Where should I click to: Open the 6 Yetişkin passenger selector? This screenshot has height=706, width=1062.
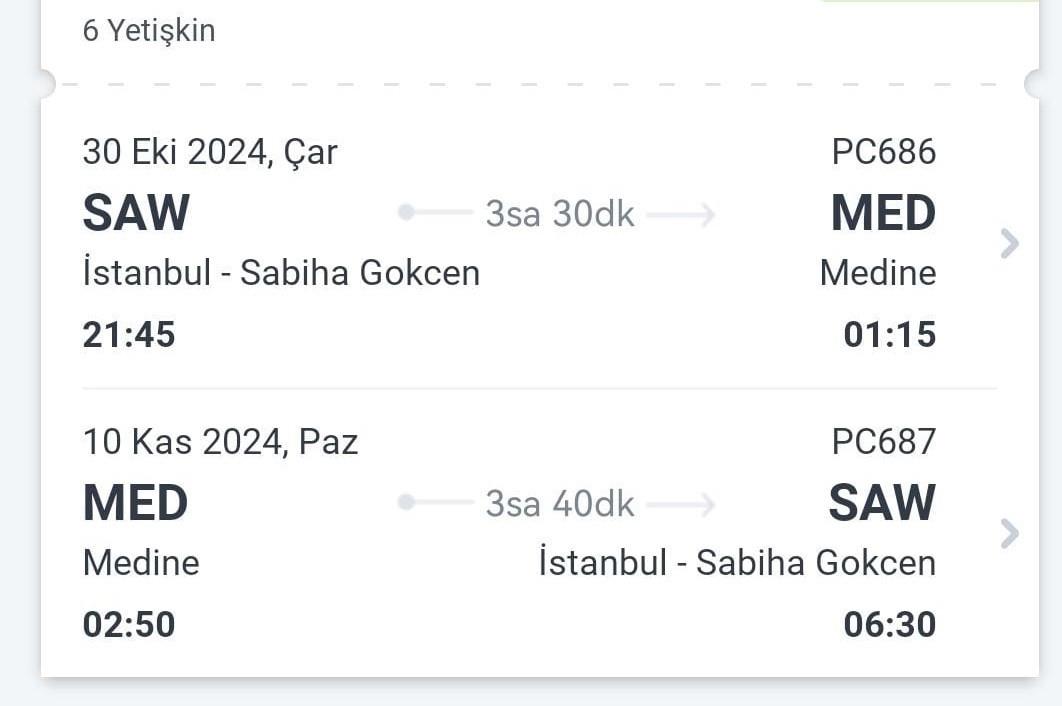click(x=148, y=30)
